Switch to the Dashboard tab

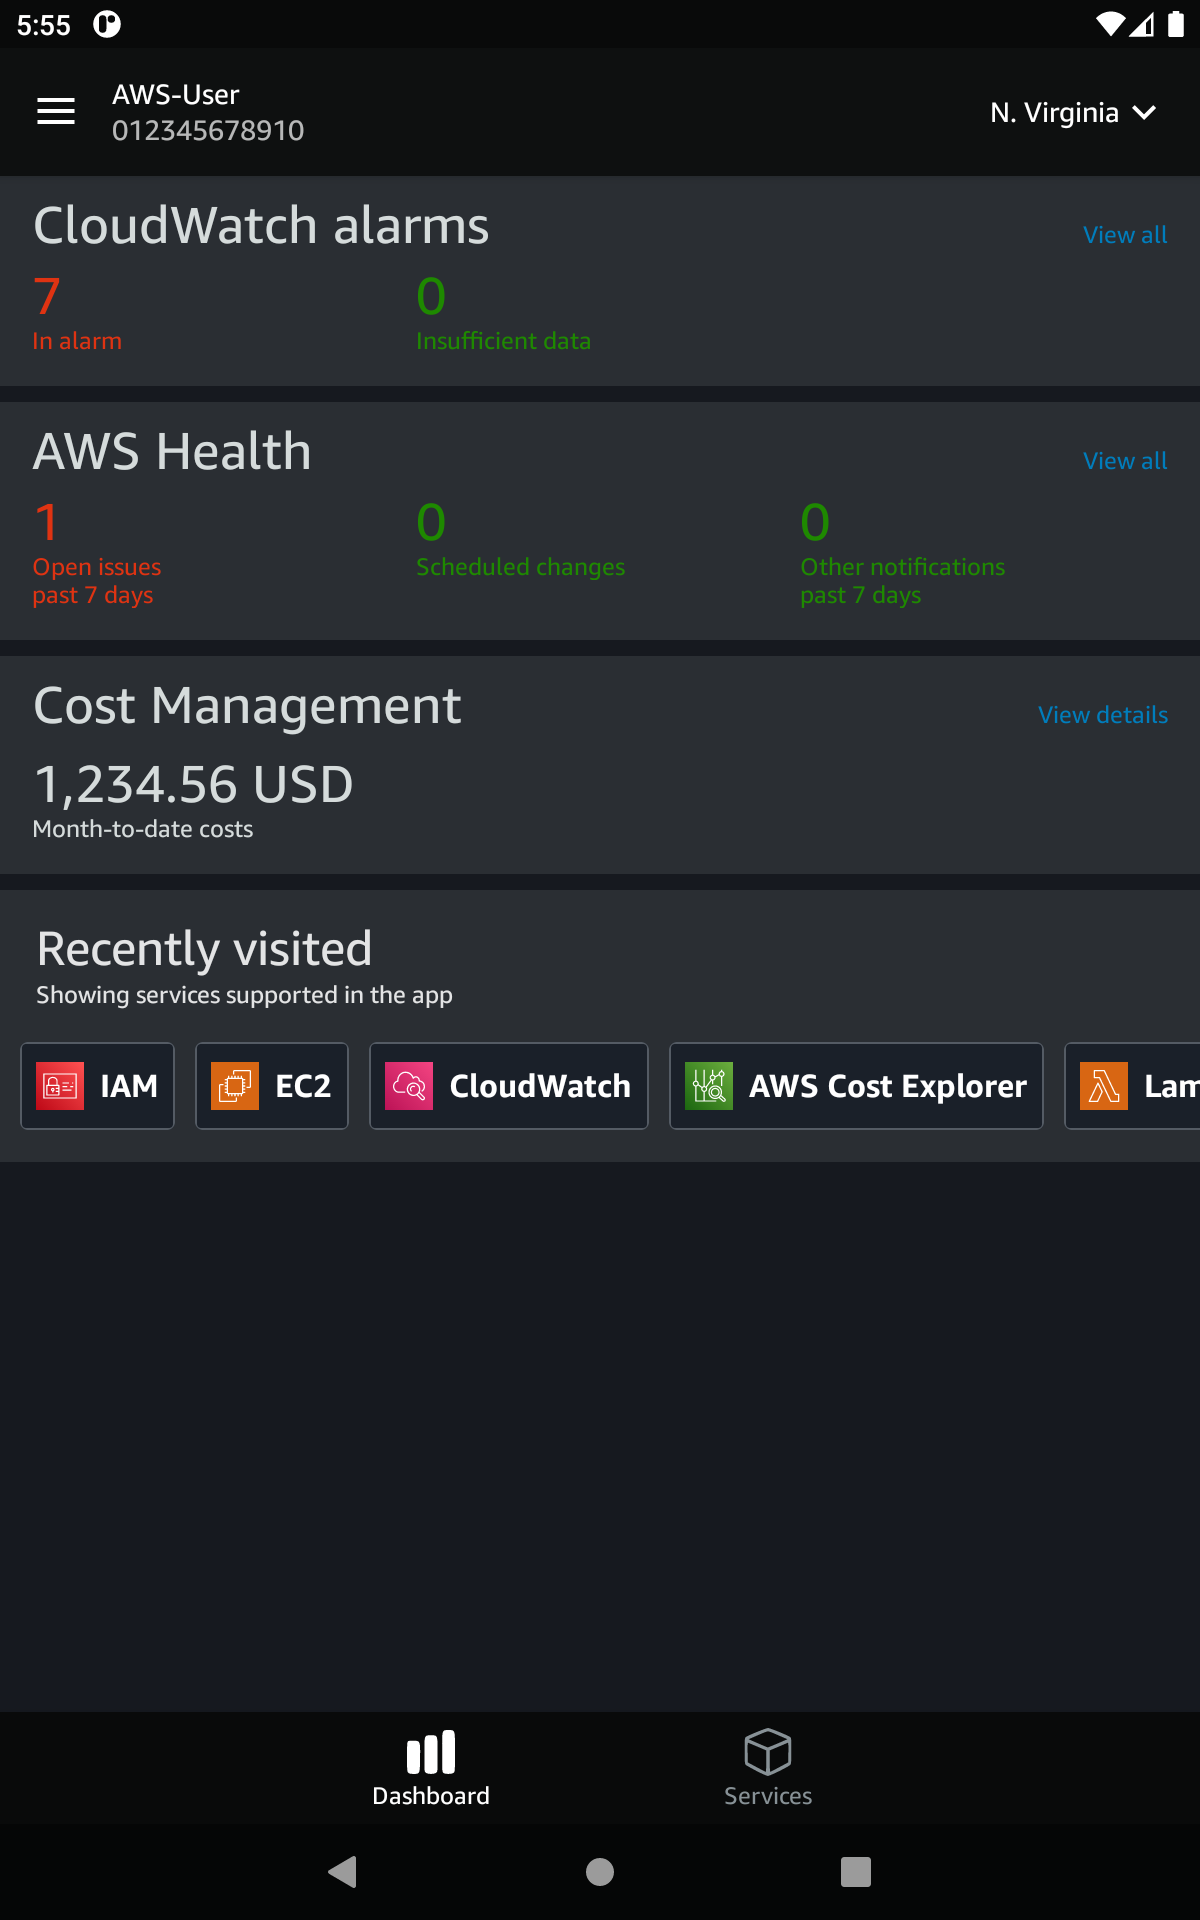coord(430,1766)
